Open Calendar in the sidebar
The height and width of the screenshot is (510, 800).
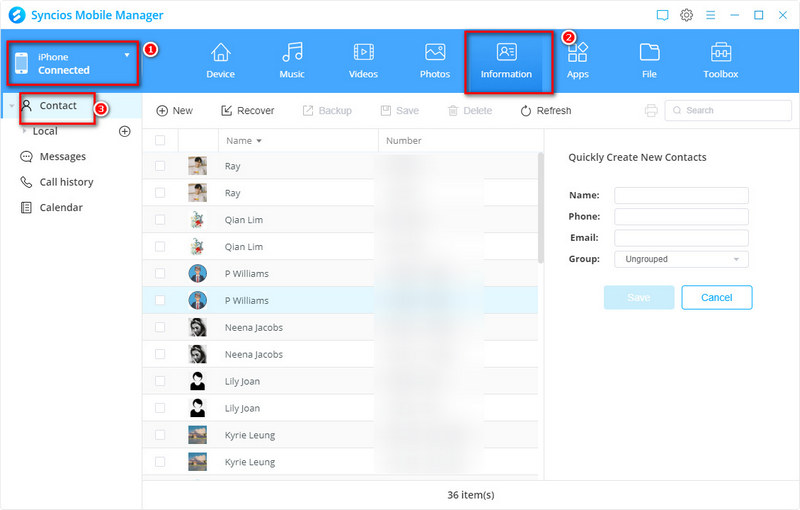pyautogui.click(x=51, y=208)
